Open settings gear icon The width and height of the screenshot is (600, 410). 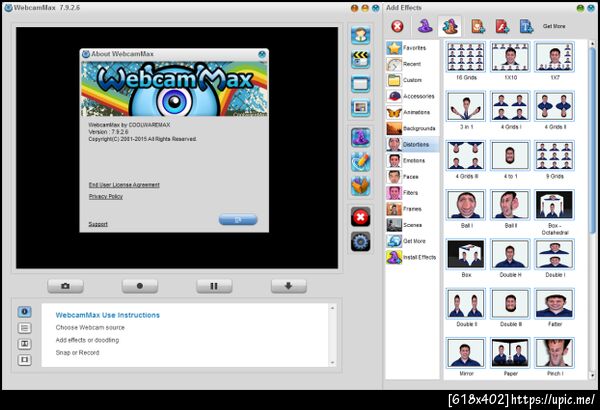tap(360, 242)
